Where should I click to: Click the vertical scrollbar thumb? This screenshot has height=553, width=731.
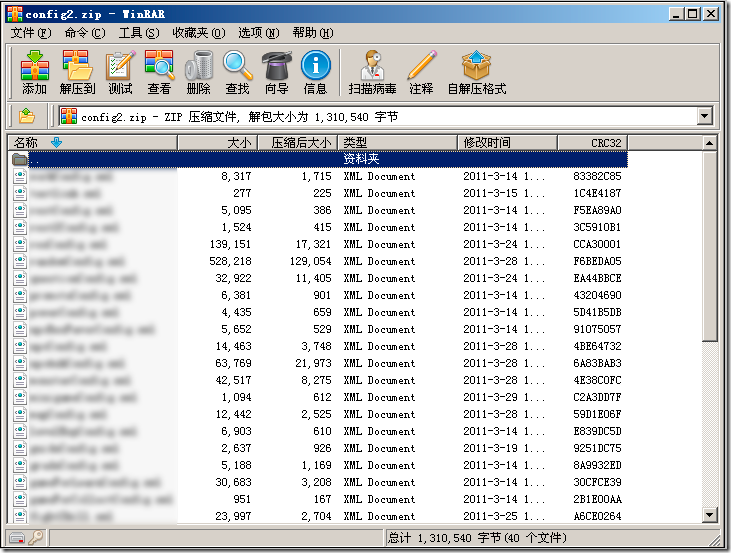709,246
